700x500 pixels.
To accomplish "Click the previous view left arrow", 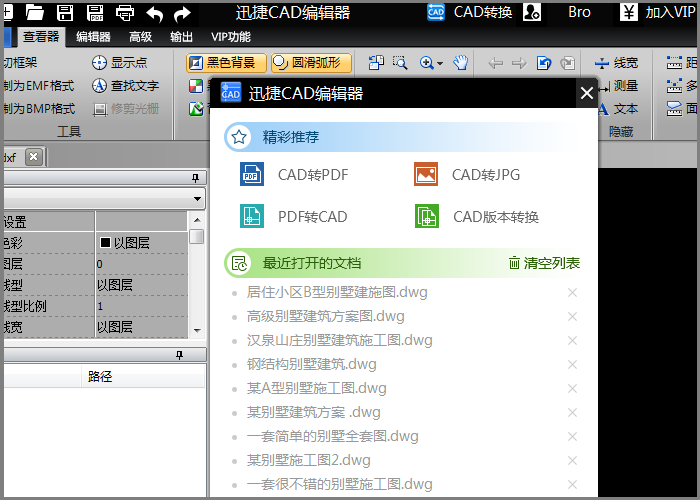I will pyautogui.click(x=496, y=63).
